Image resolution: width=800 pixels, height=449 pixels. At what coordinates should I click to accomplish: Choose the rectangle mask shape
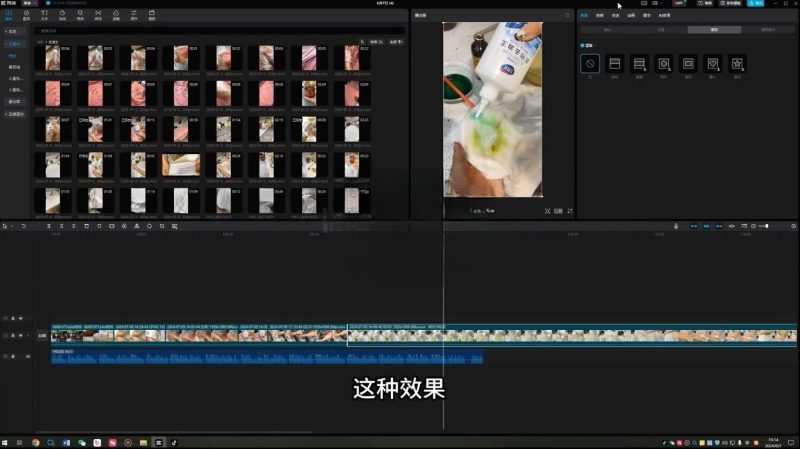[688, 64]
